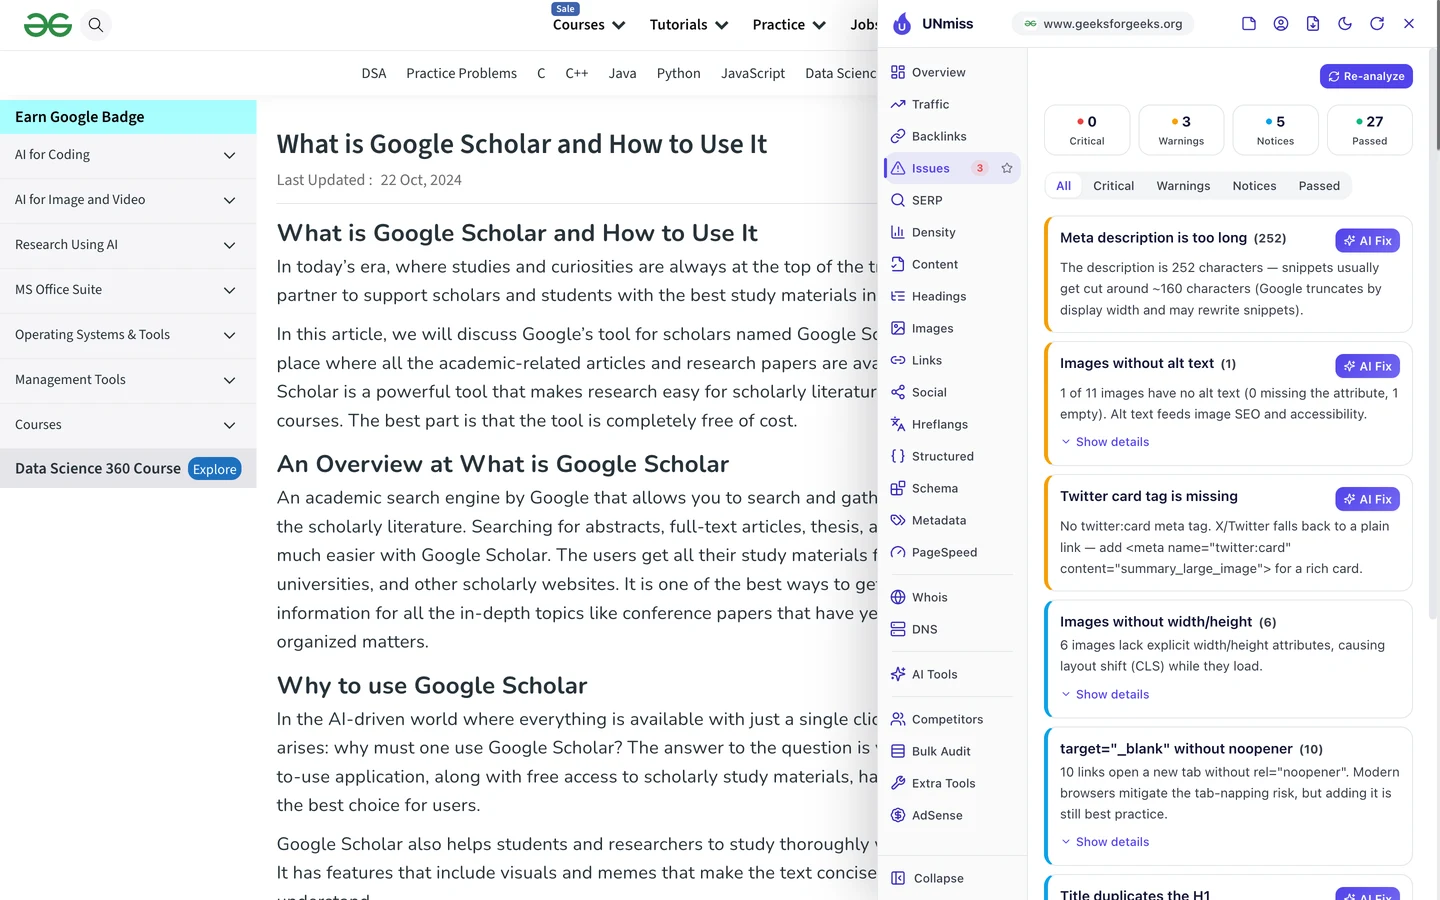Image resolution: width=1440 pixels, height=900 pixels.
Task: Open the Tutorials dropdown in top nav
Action: click(x=689, y=25)
